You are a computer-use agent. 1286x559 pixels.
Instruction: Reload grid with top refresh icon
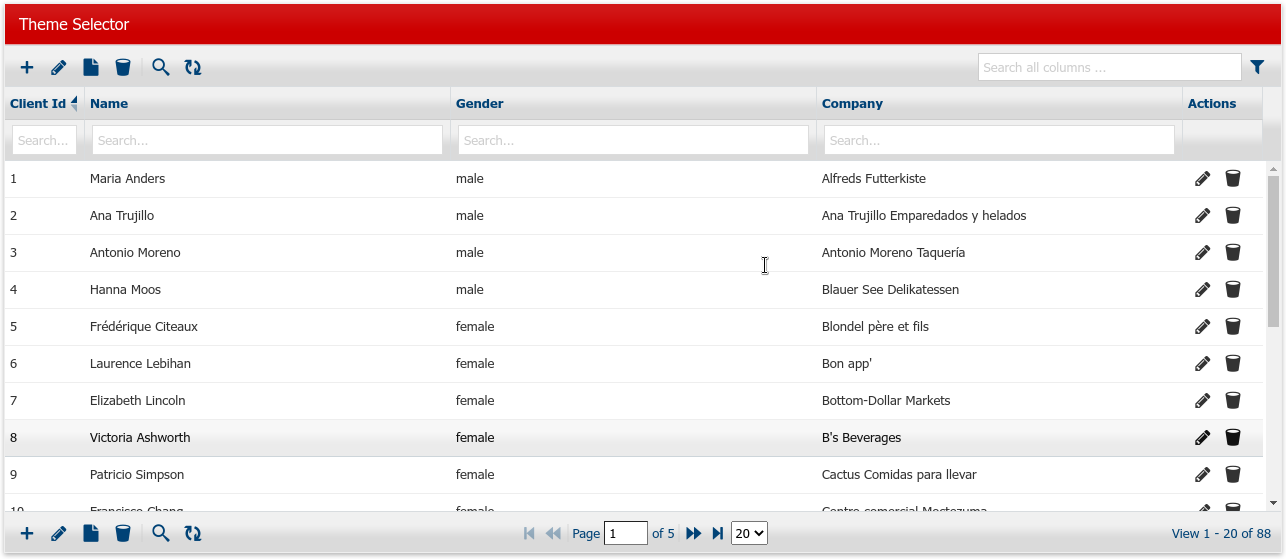pos(193,68)
